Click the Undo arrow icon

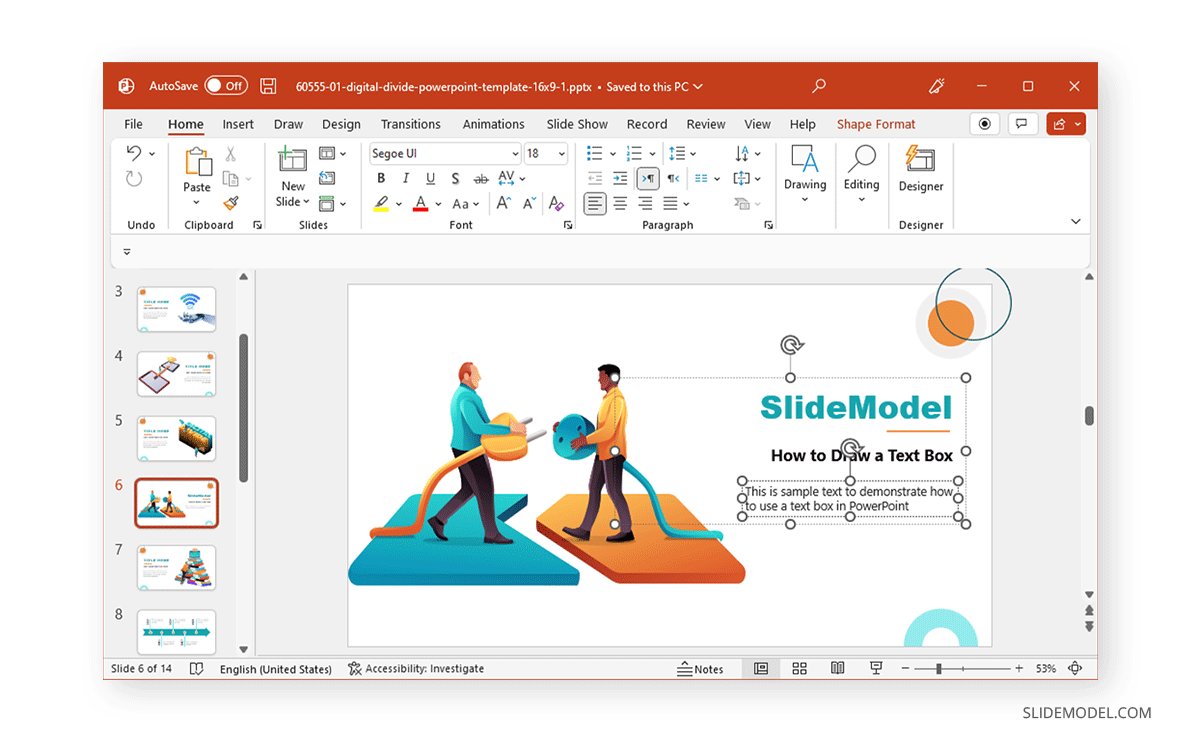[x=132, y=152]
